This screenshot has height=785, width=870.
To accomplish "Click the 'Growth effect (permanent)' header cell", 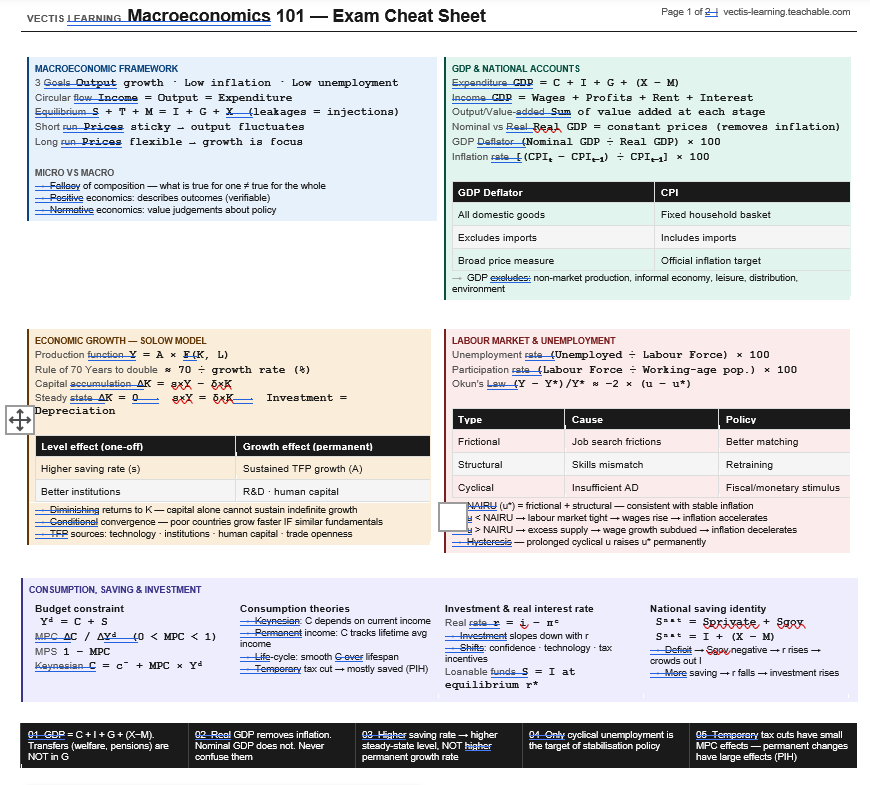I will (333, 447).
